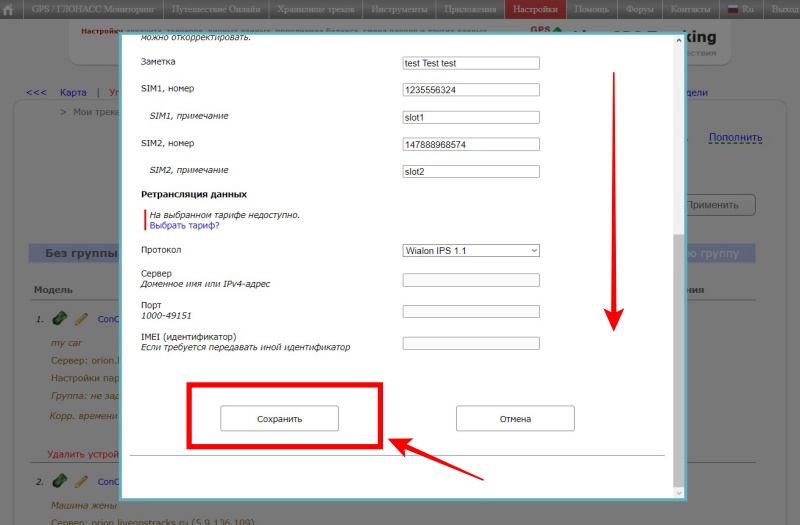Click the Пополнить link
This screenshot has width=800, height=525.
[735, 137]
